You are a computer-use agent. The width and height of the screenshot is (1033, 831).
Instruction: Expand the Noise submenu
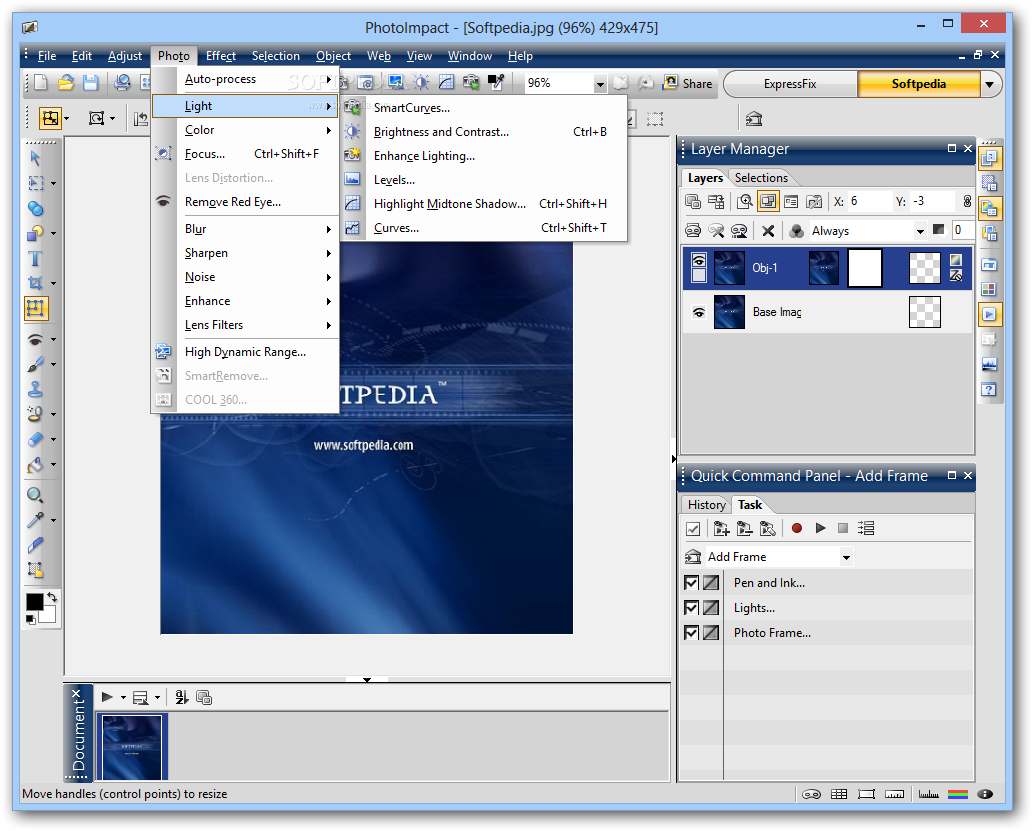point(246,277)
